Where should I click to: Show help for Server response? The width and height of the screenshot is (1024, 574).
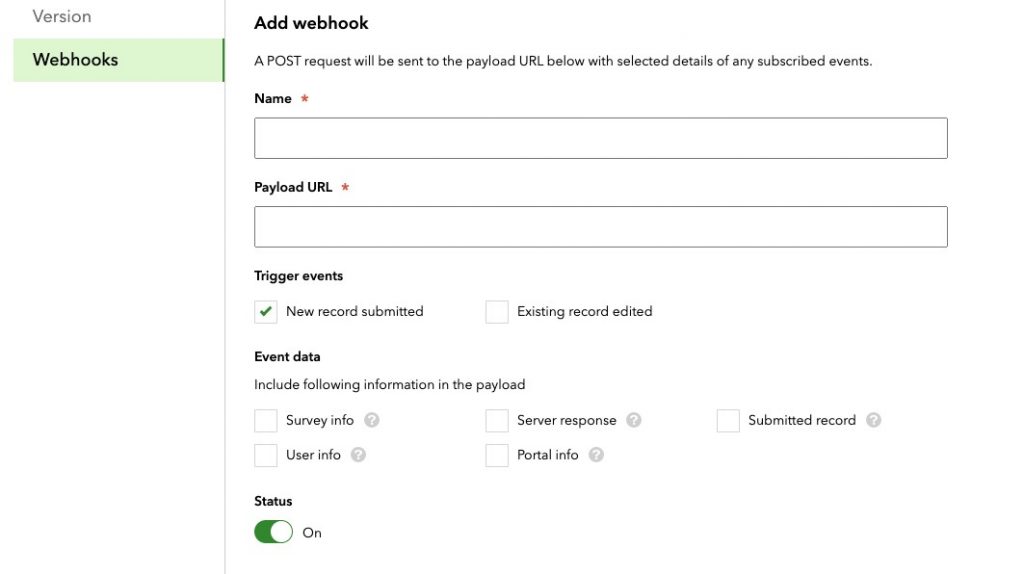(633, 420)
